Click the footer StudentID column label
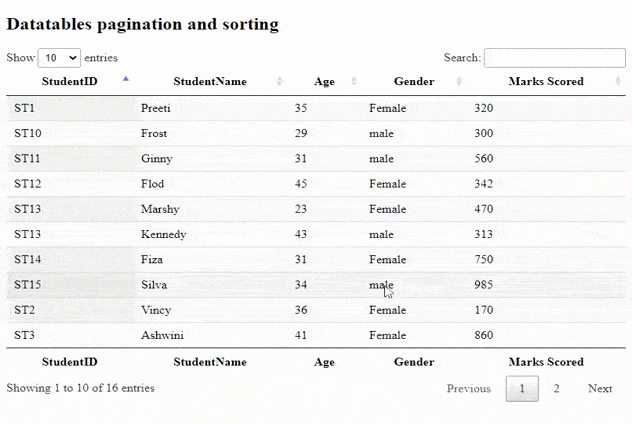The width and height of the screenshot is (632, 424). click(69, 362)
